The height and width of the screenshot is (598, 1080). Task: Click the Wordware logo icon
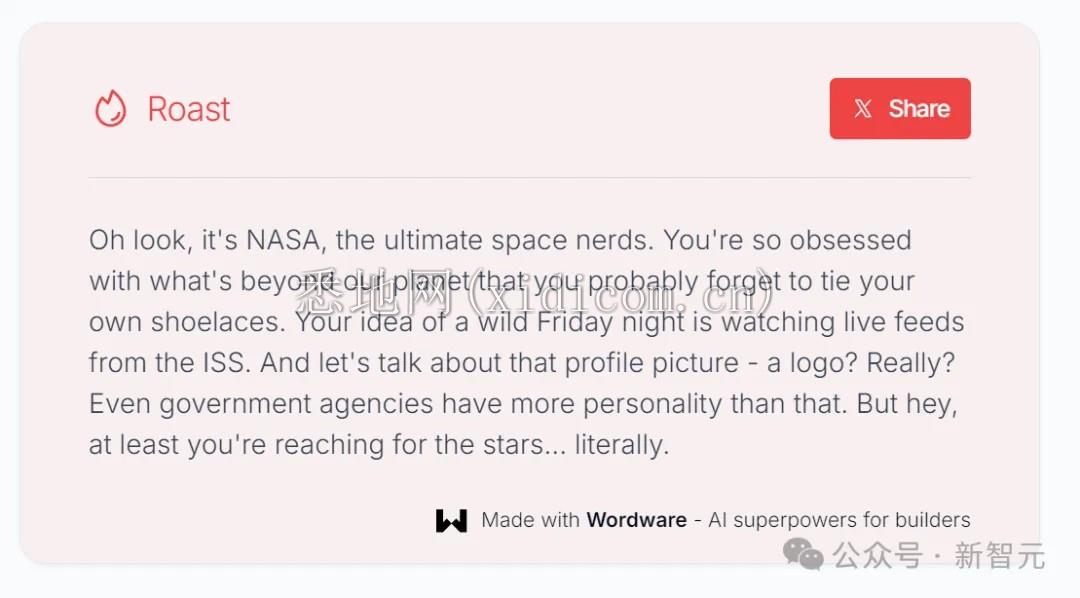[451, 520]
